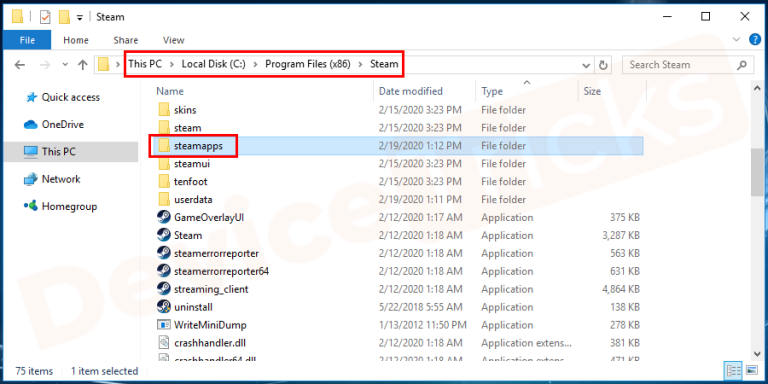Click the Refresh button in address bar

click(x=603, y=65)
